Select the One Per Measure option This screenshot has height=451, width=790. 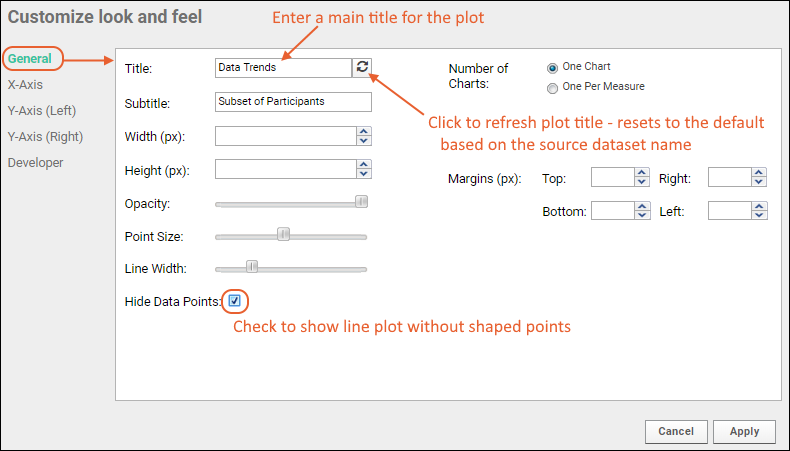(553, 87)
